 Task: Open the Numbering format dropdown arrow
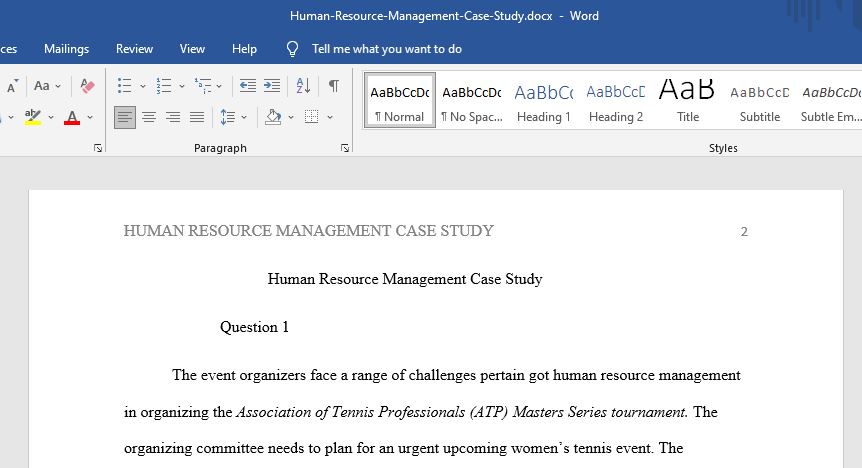[181, 86]
